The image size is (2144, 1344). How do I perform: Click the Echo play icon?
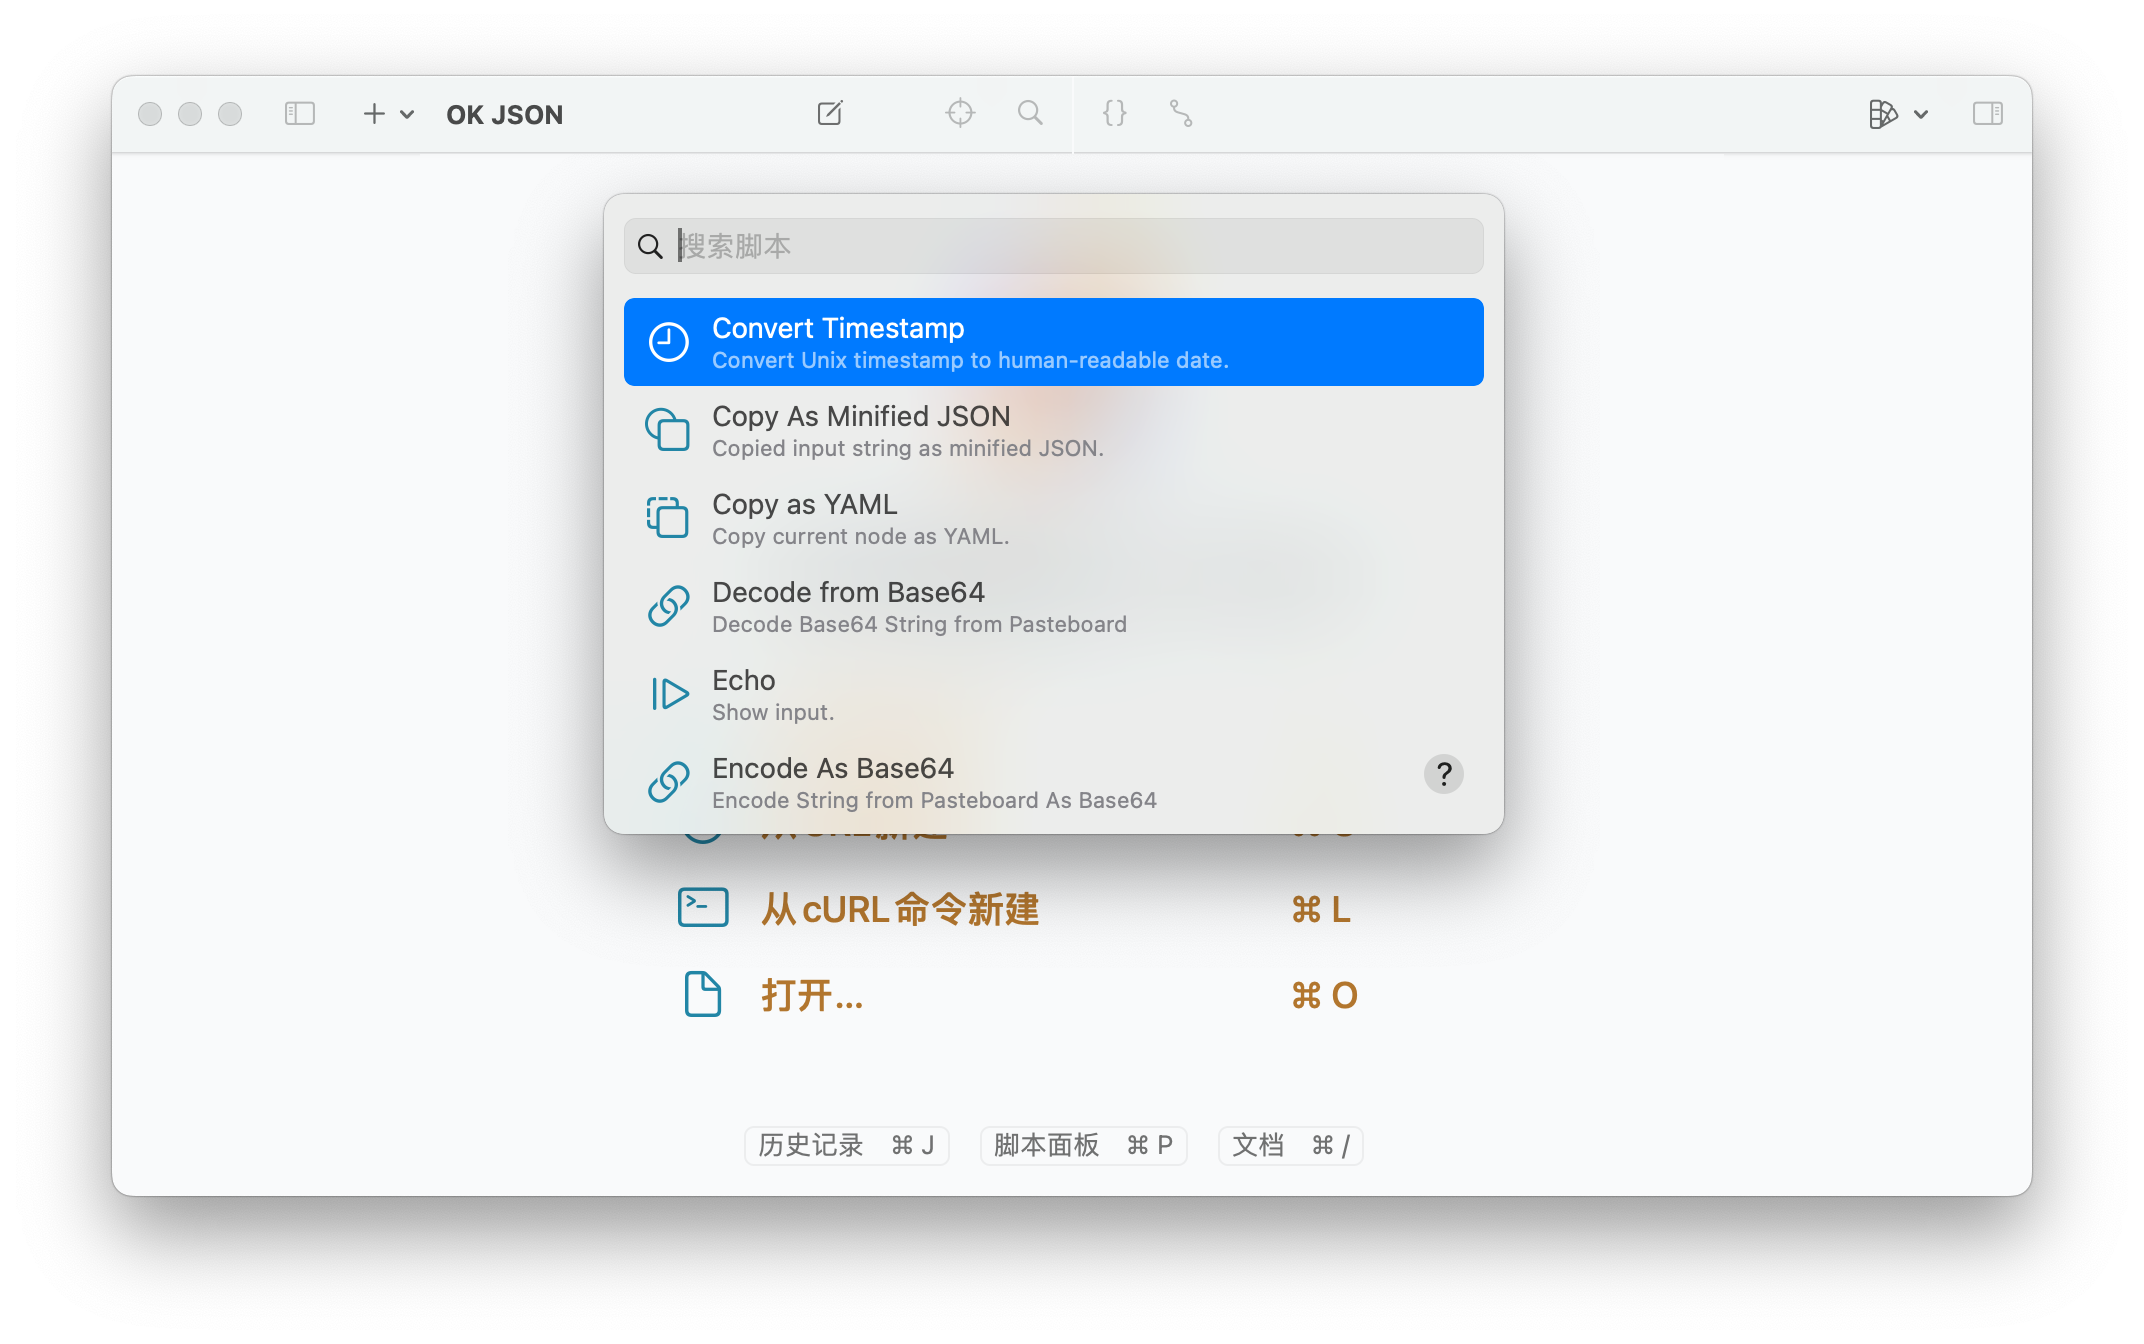click(x=670, y=694)
